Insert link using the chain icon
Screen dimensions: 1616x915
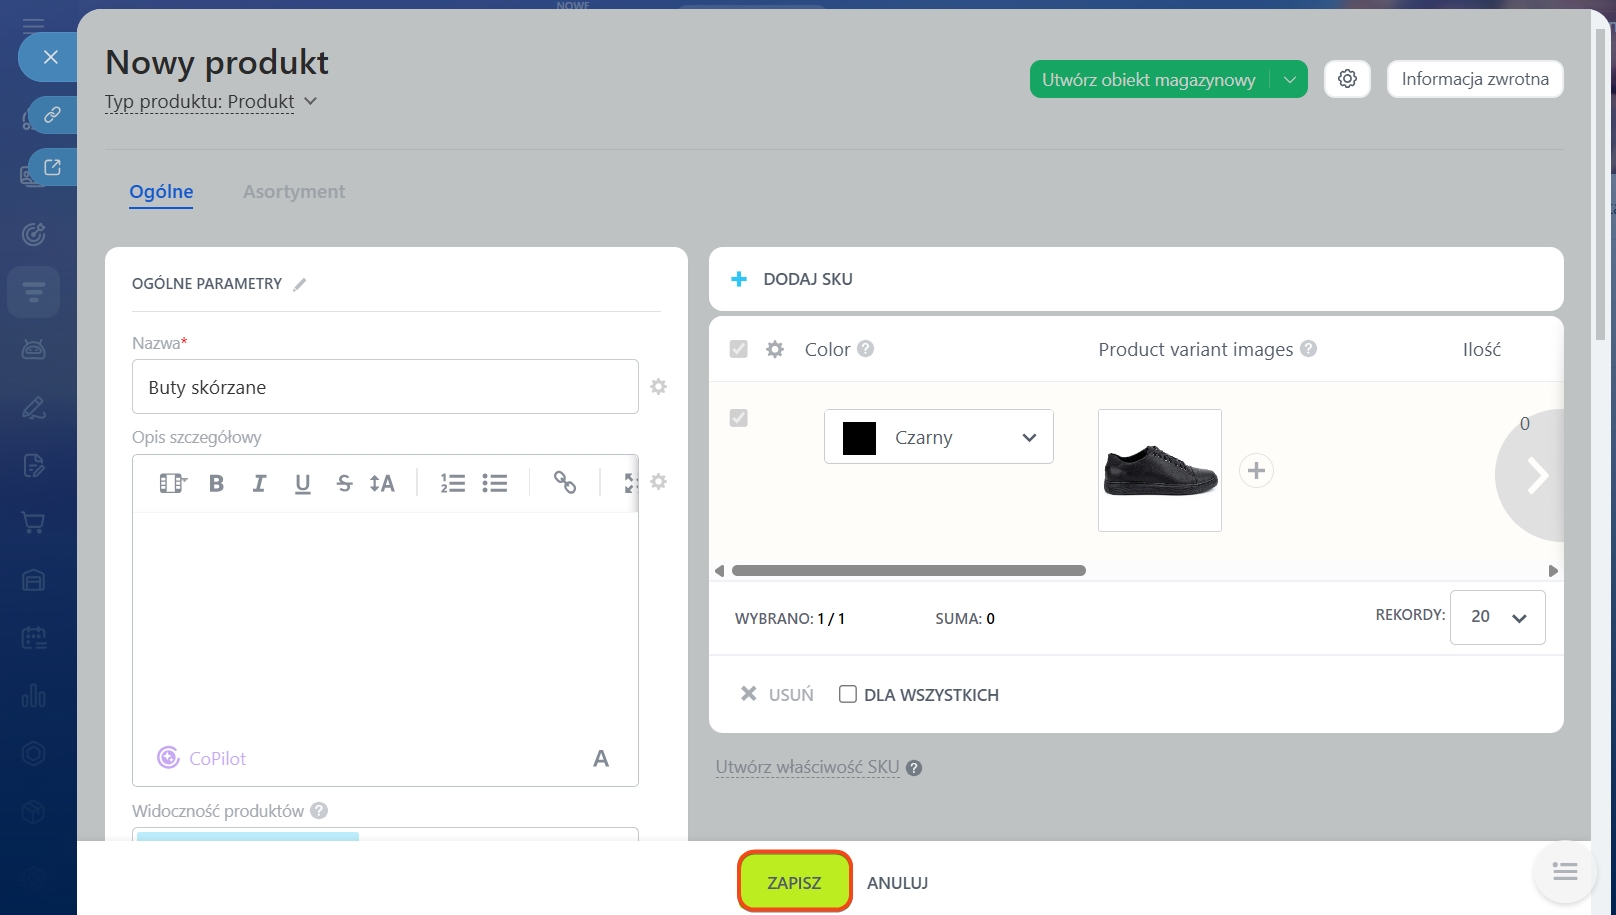[x=565, y=483]
